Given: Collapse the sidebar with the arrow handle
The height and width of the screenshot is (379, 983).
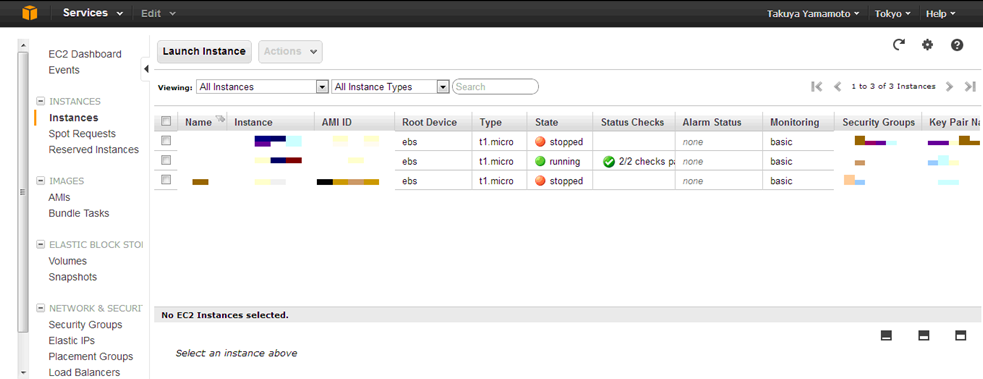Looking at the screenshot, I should (145, 69).
